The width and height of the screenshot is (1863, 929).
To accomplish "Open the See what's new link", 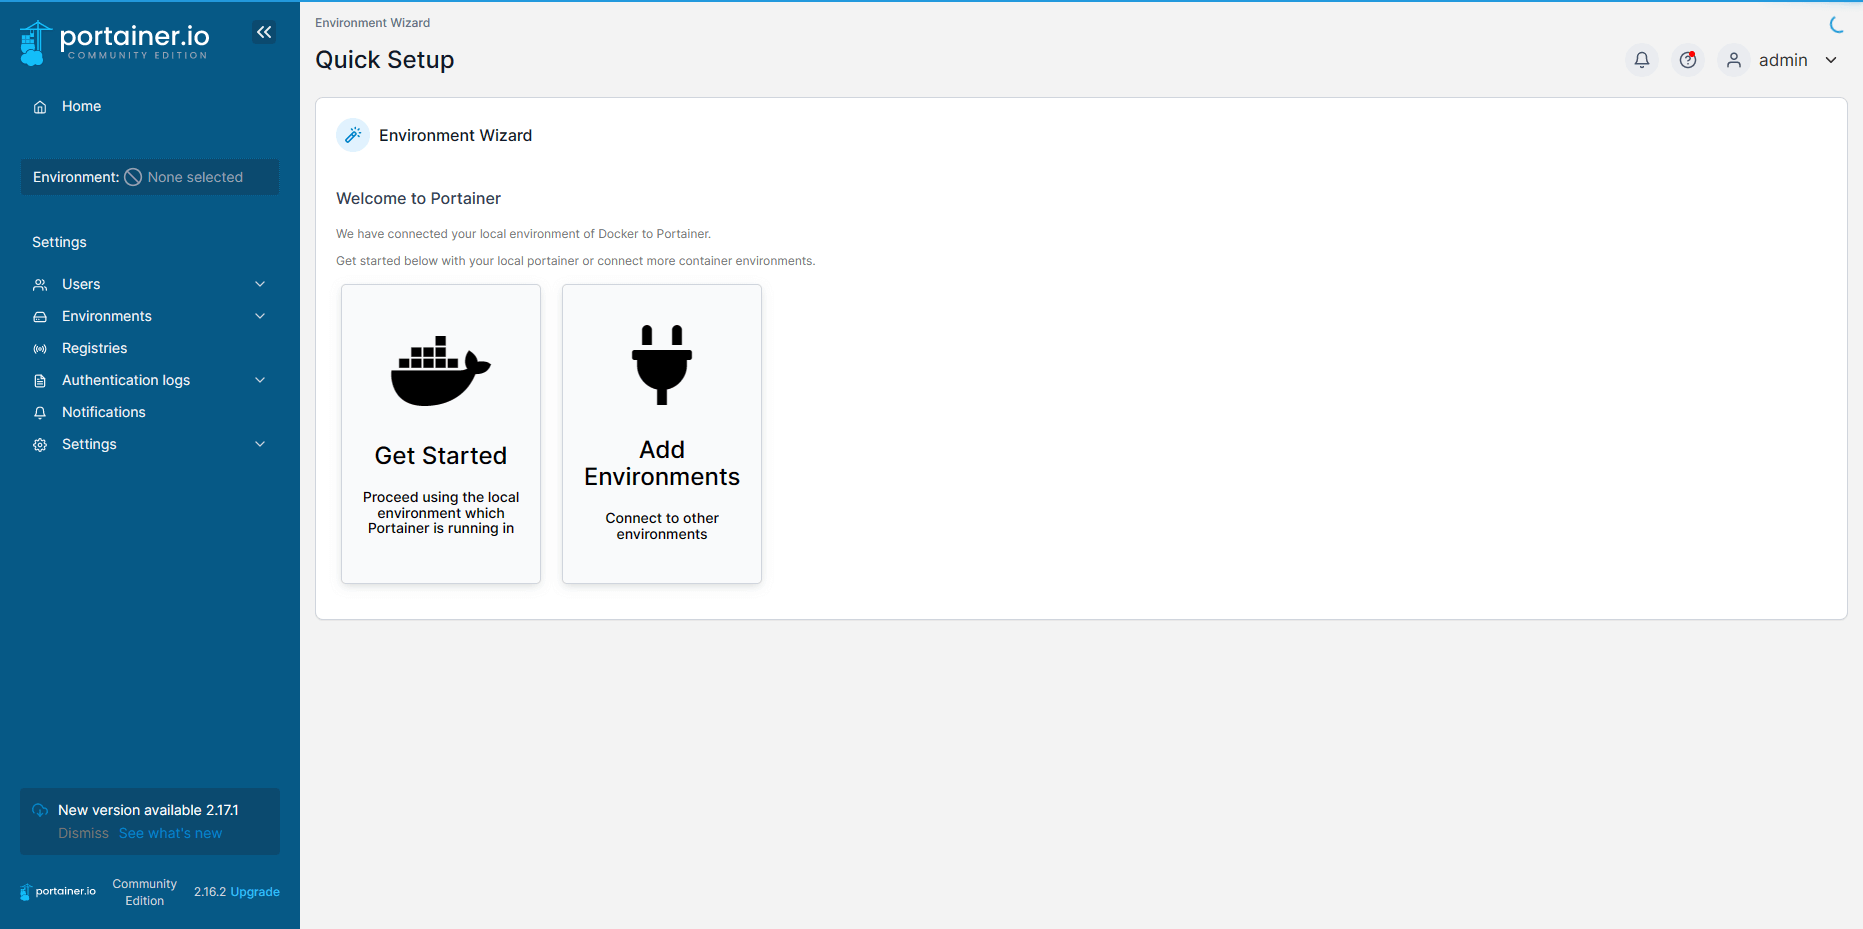I will (170, 833).
